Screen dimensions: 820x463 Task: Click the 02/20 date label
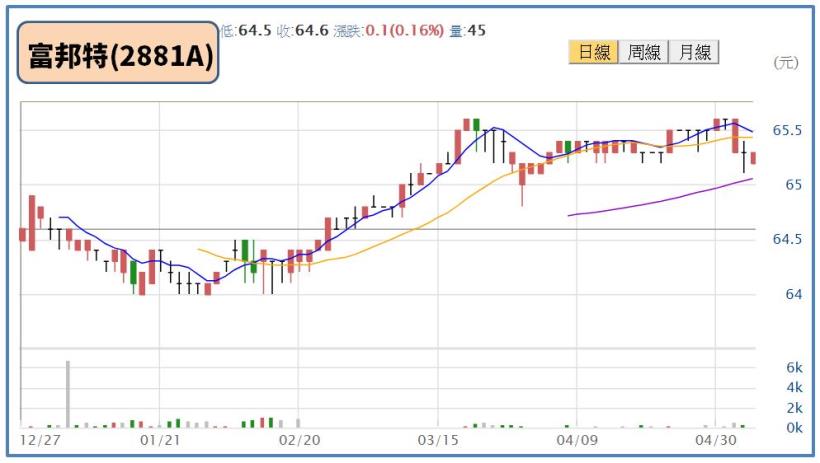point(299,440)
